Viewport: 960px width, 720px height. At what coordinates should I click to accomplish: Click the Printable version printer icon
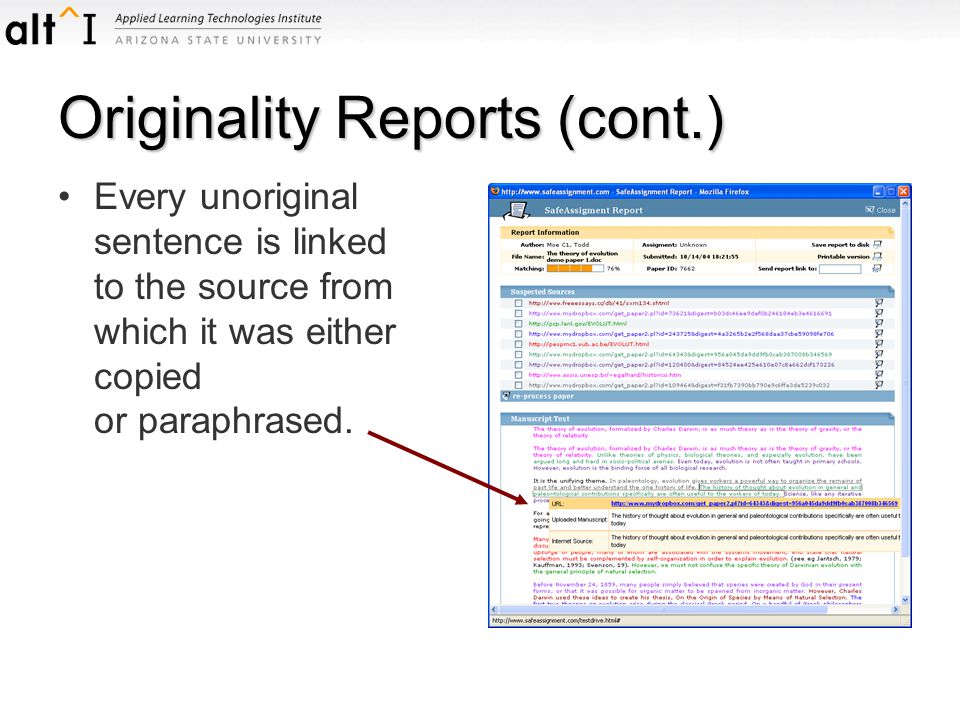pyautogui.click(x=877, y=257)
